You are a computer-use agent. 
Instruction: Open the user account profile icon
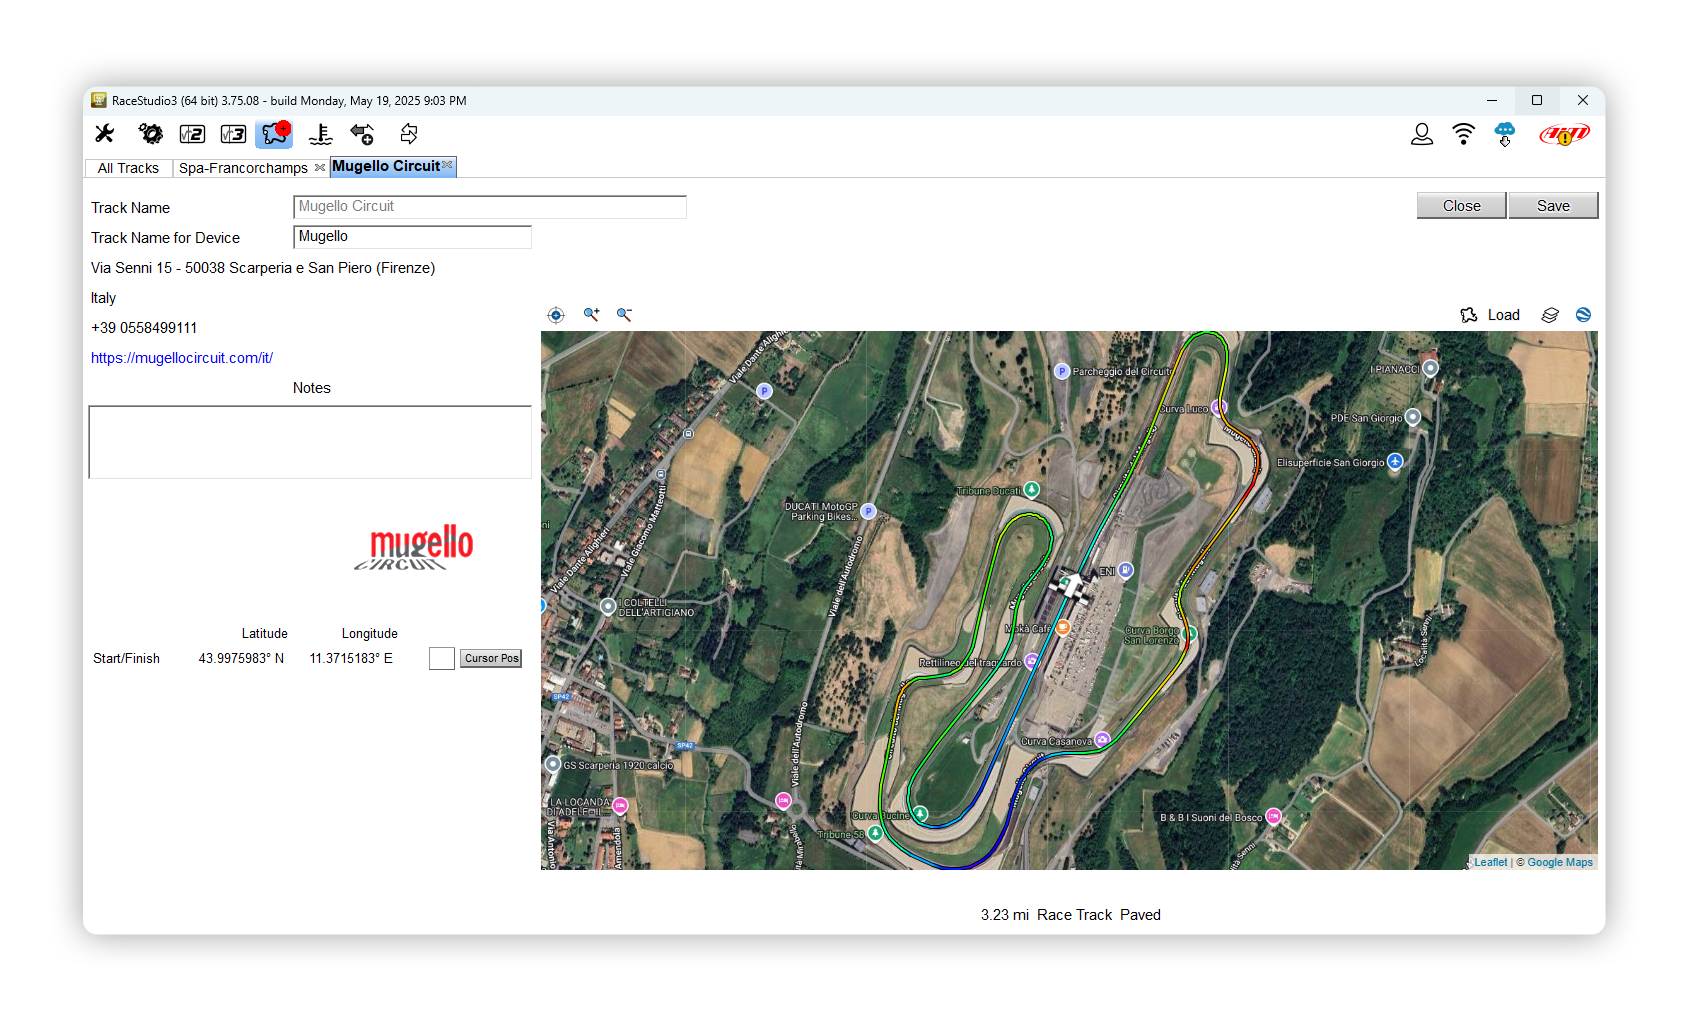click(x=1422, y=134)
